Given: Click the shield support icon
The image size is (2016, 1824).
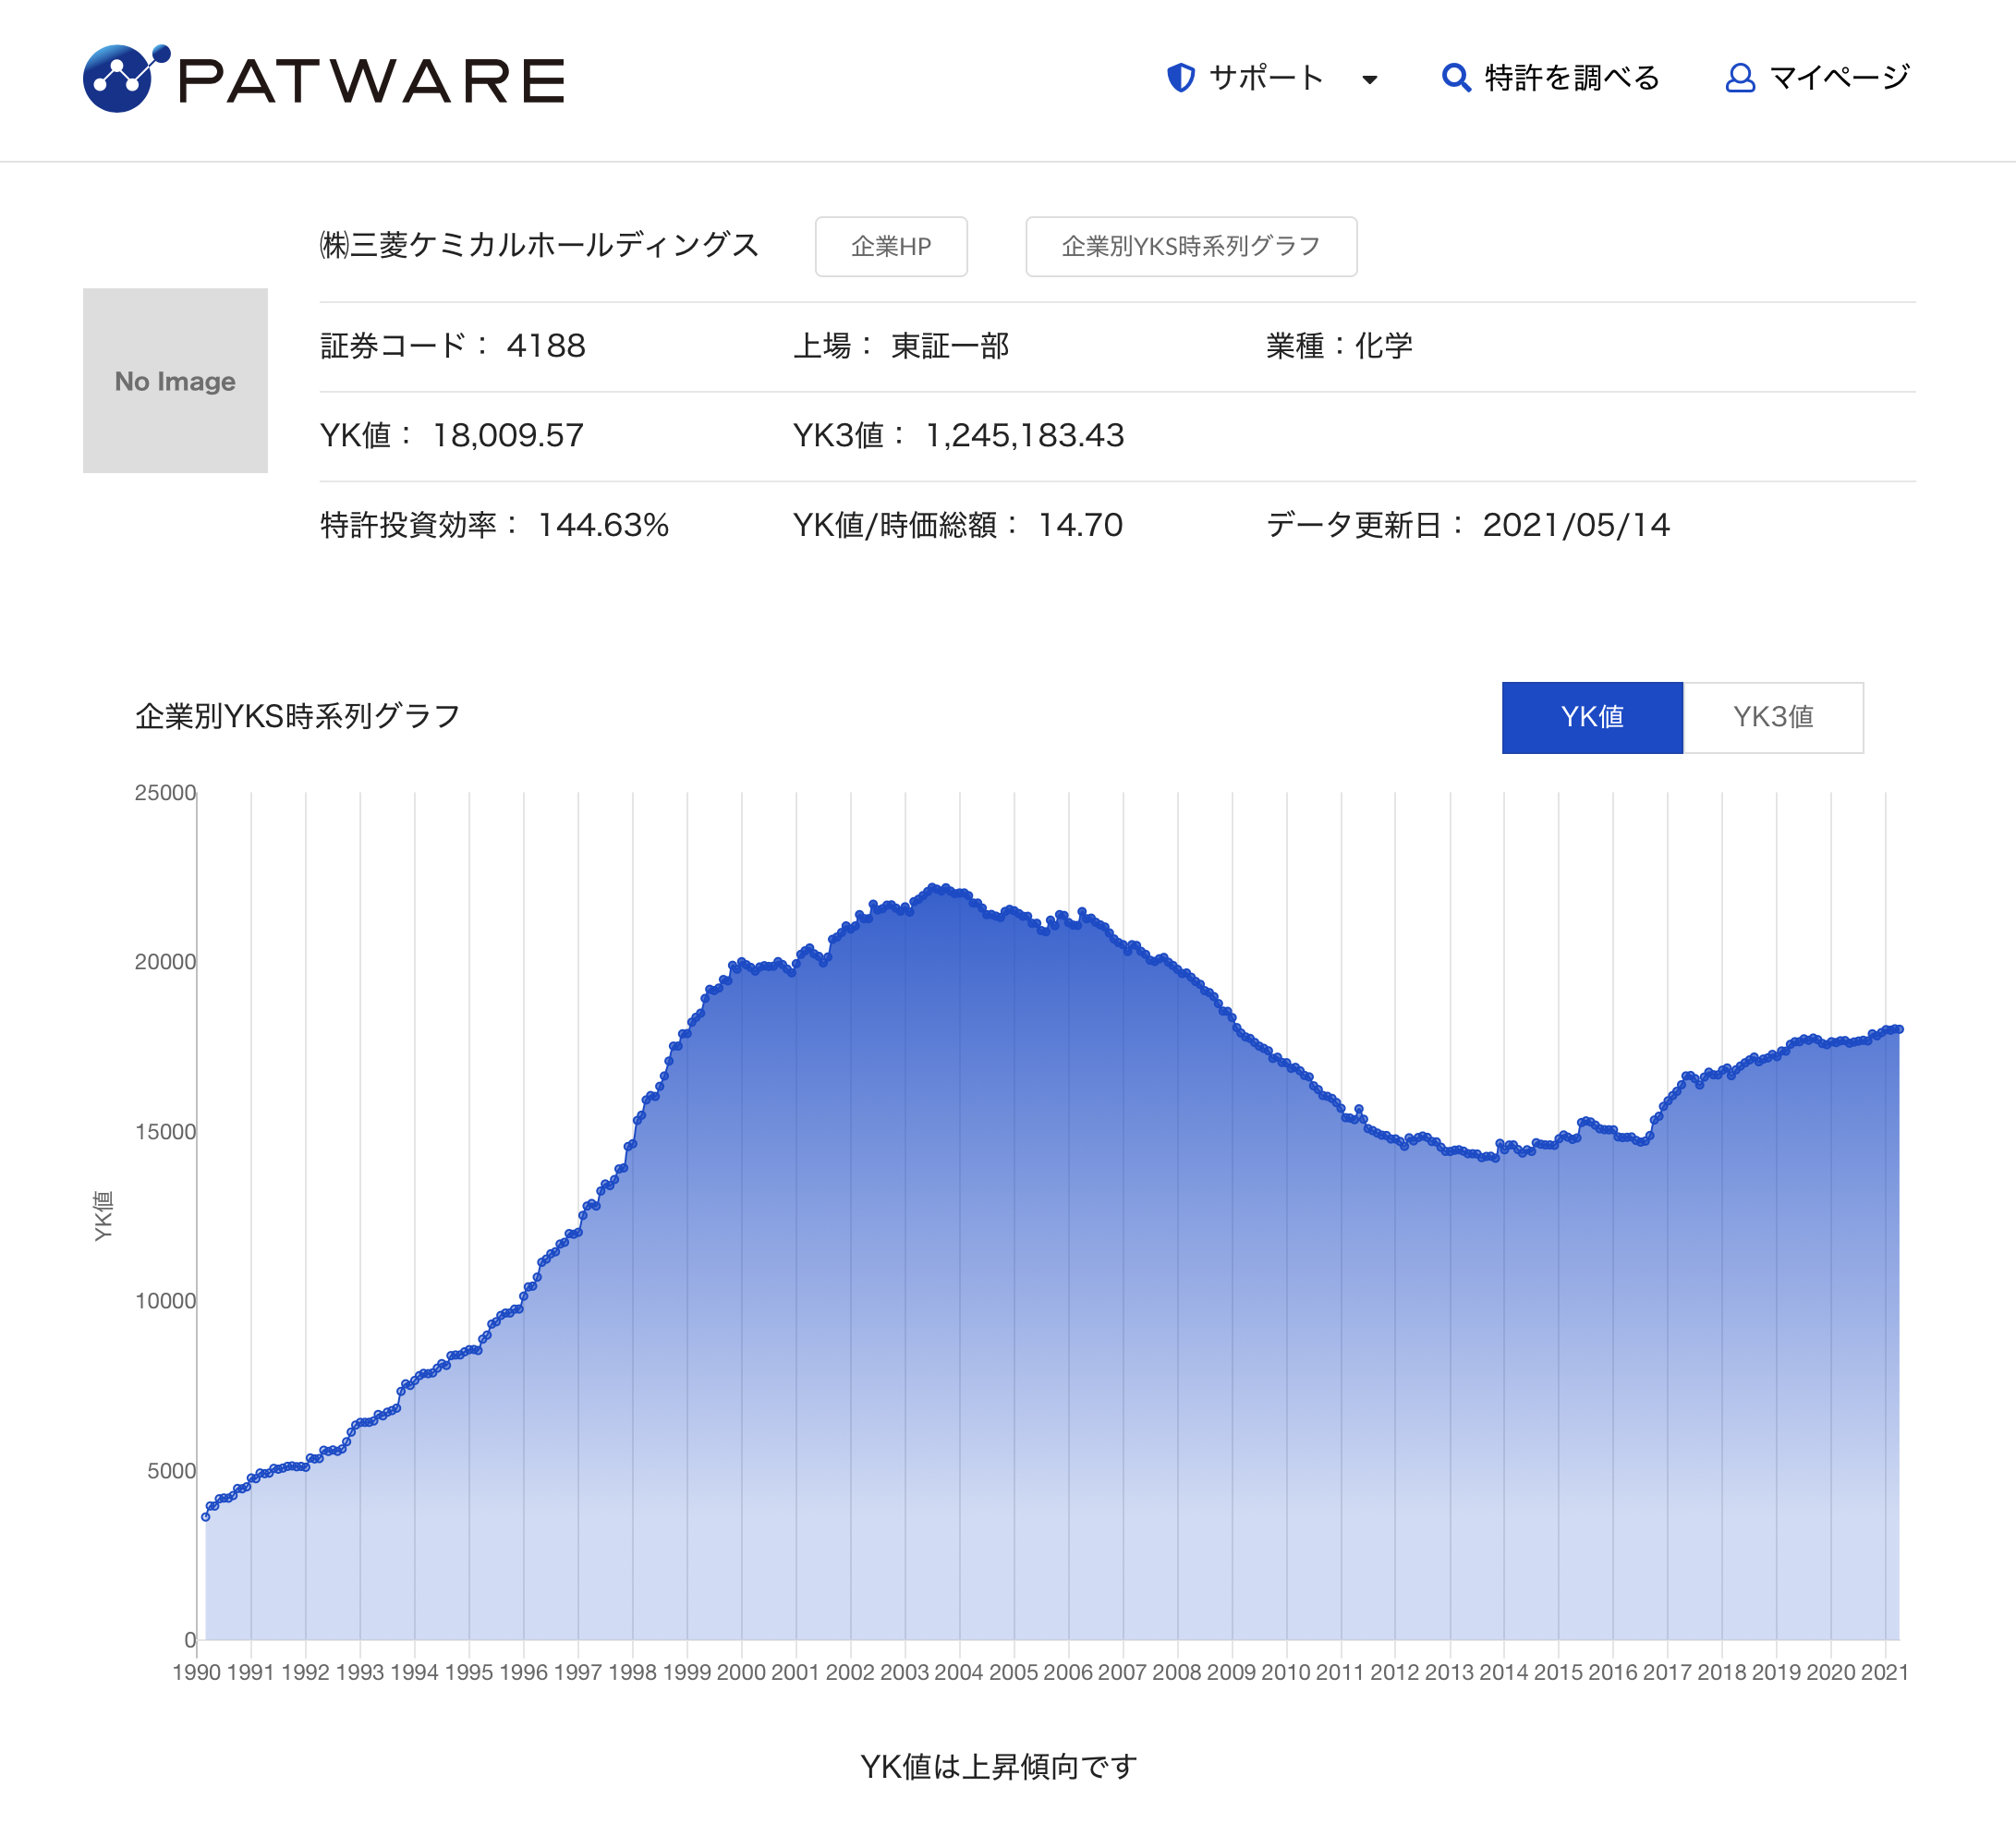Looking at the screenshot, I should pos(1181,78).
